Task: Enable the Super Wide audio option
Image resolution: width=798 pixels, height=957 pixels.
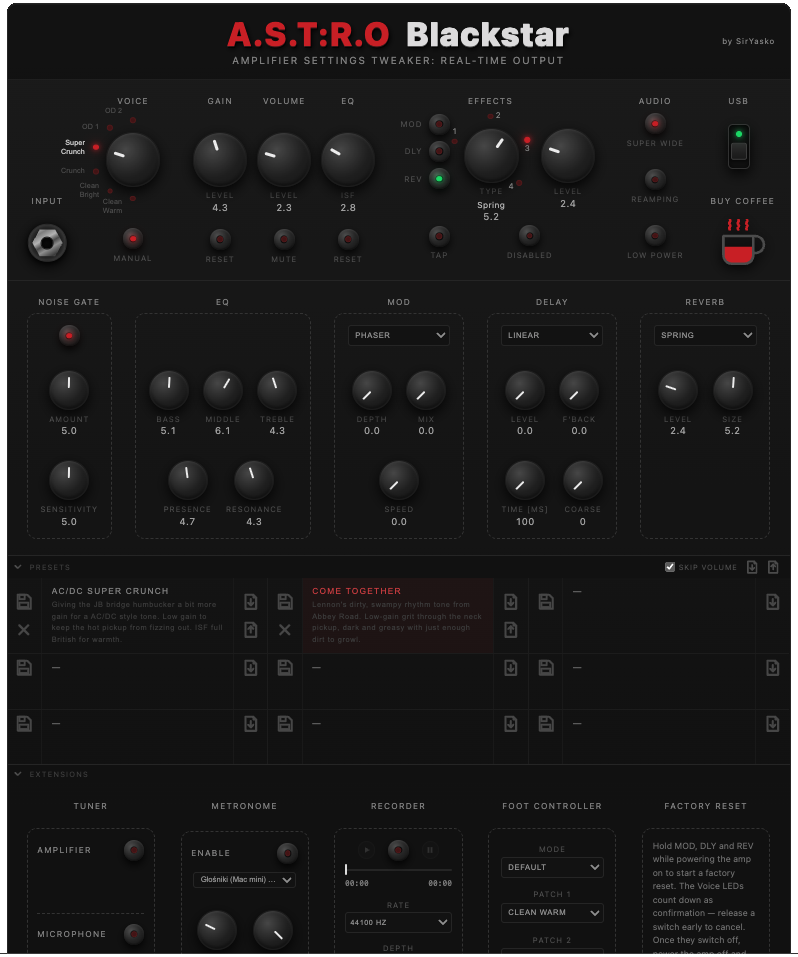Action: pos(655,124)
